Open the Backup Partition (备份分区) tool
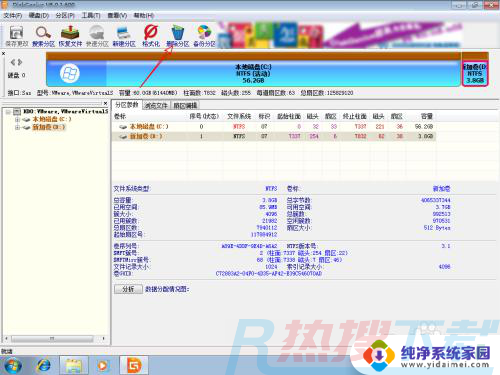The width and height of the screenshot is (500, 375). 204,36
